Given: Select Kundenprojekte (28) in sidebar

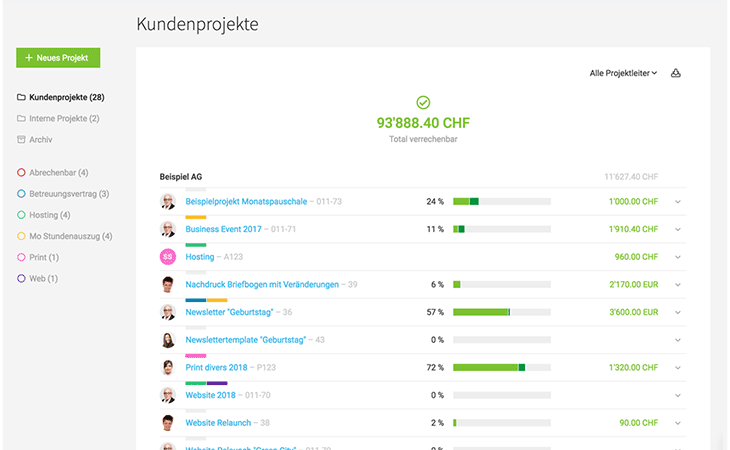Looking at the screenshot, I should pos(67,97).
